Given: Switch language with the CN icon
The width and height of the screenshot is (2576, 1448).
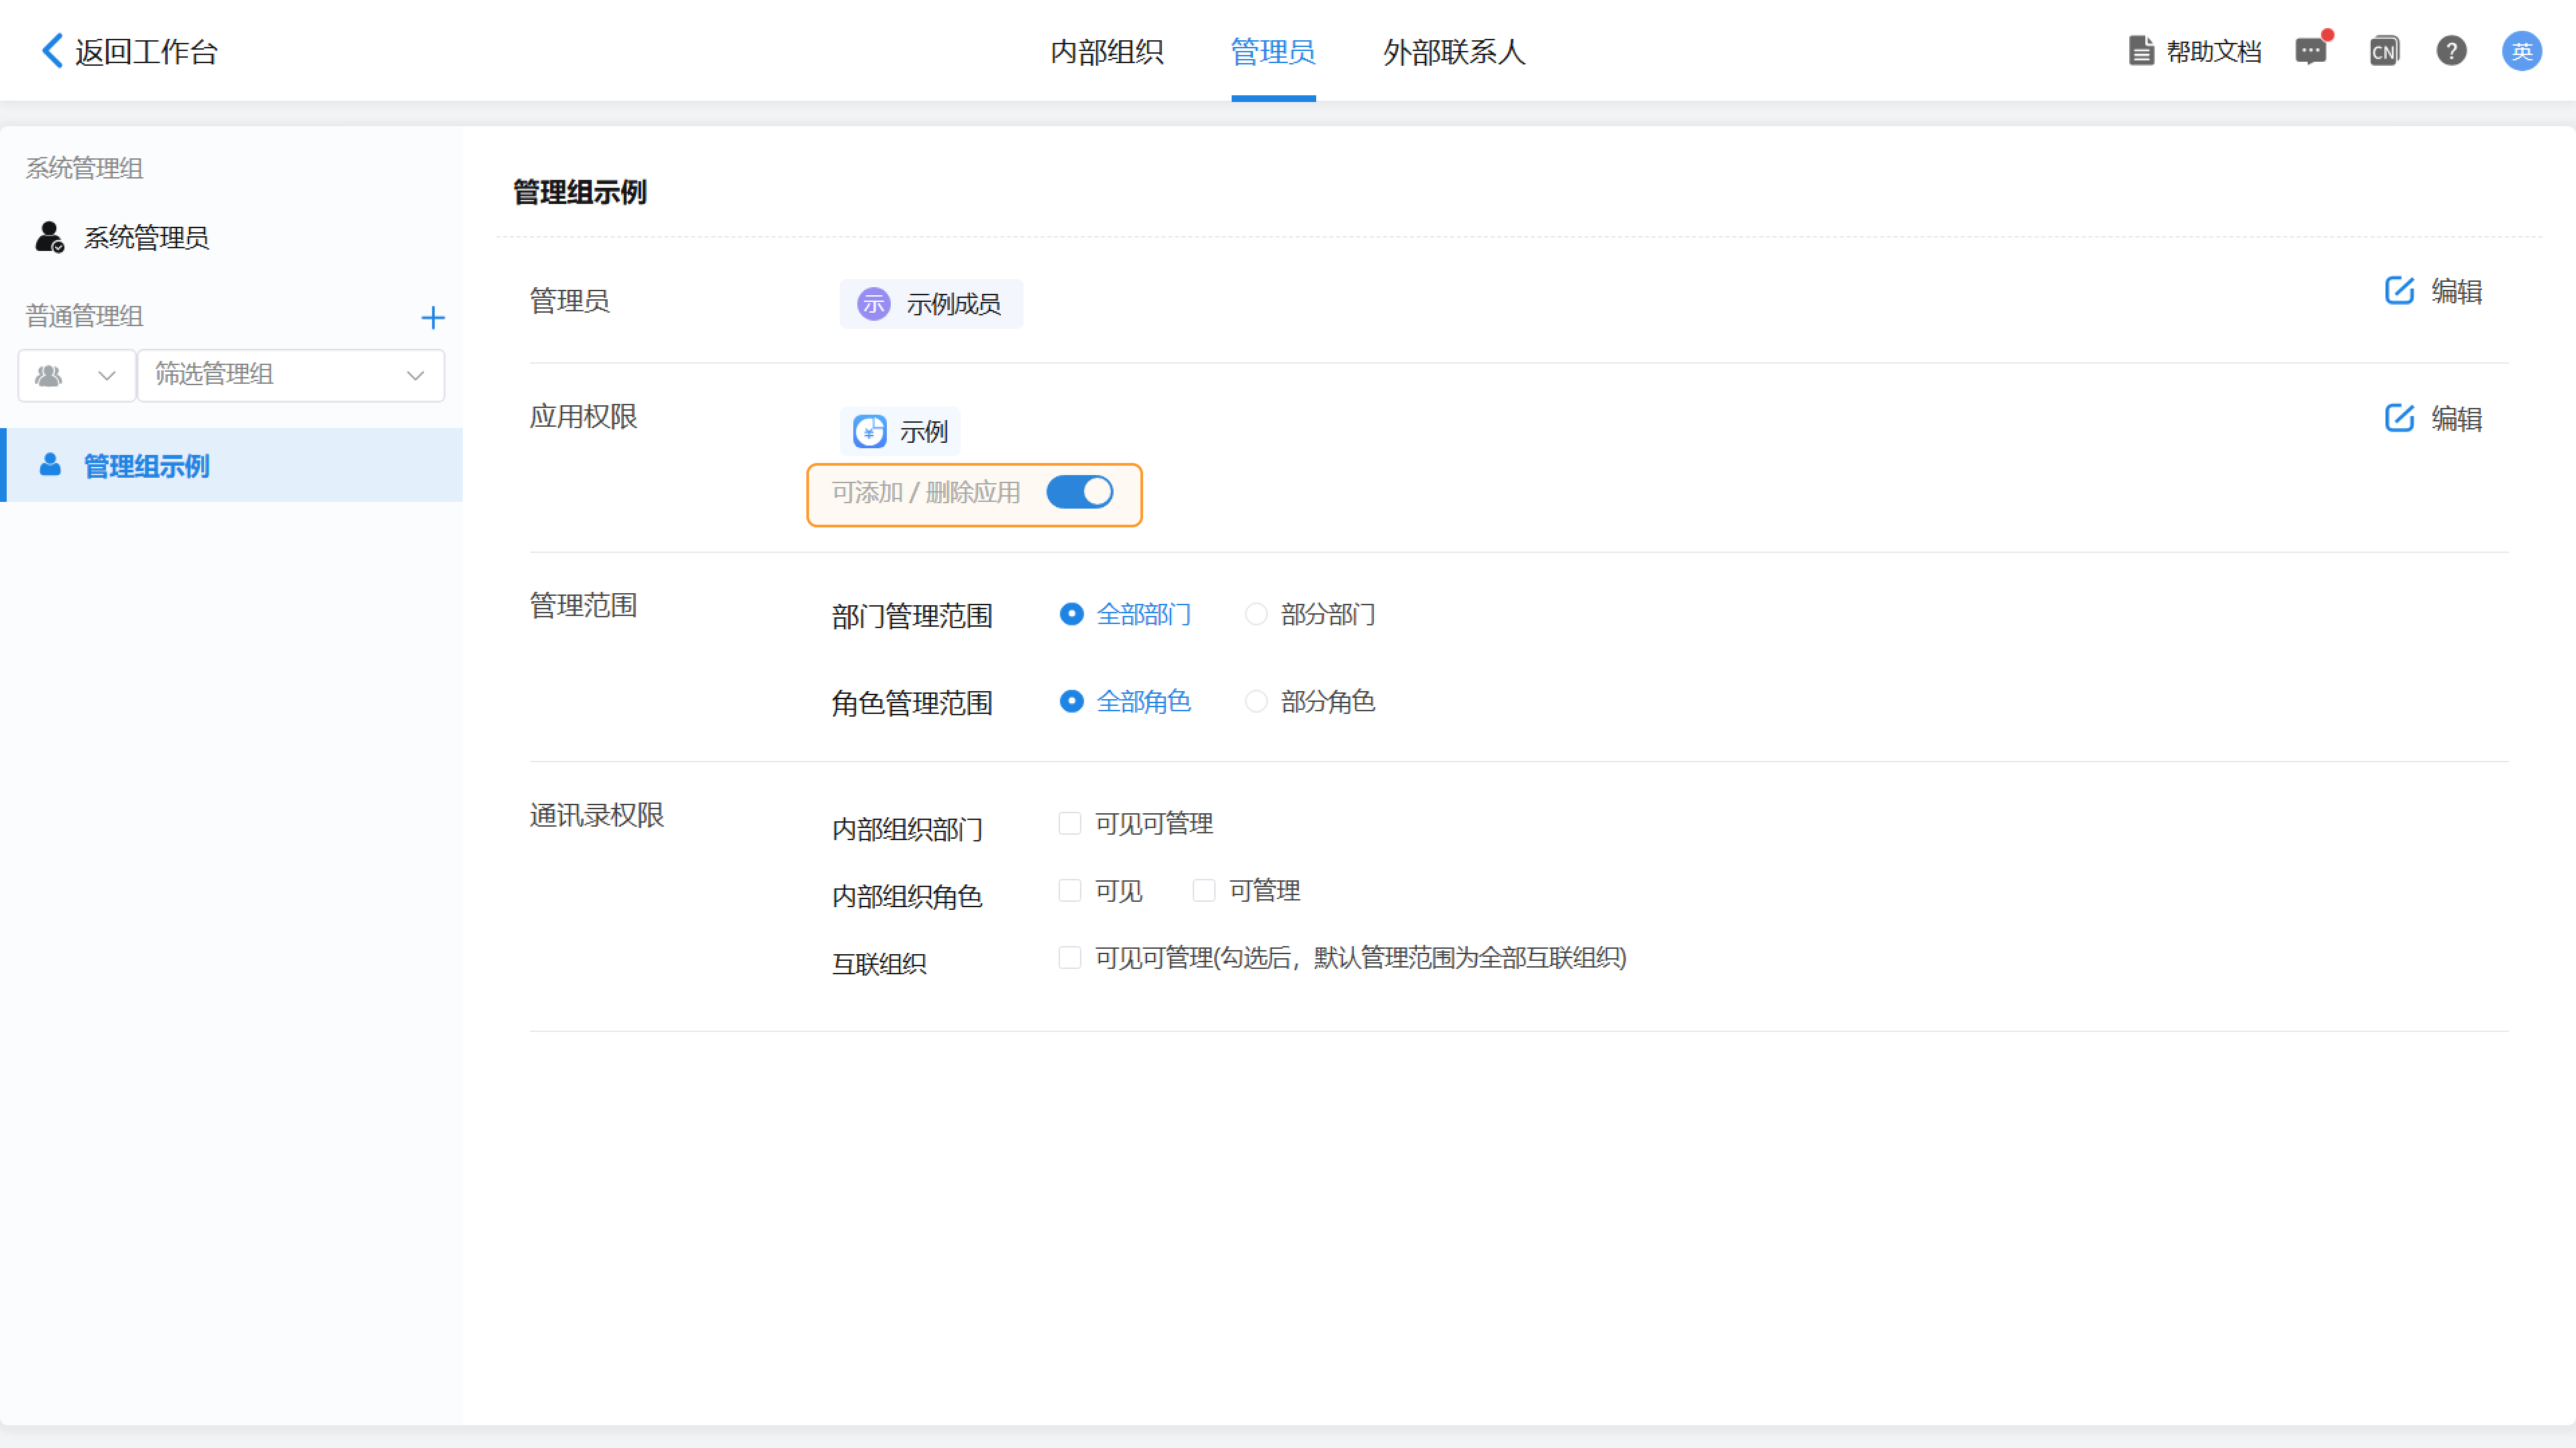Looking at the screenshot, I should 2384,50.
